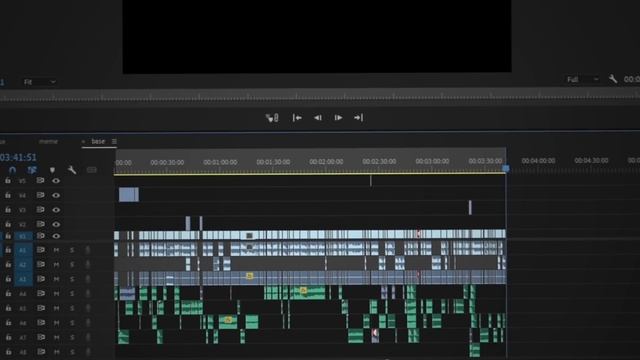This screenshot has width=640, height=360.
Task: Enable voice-over record on track A3
Action: coord(88,279)
